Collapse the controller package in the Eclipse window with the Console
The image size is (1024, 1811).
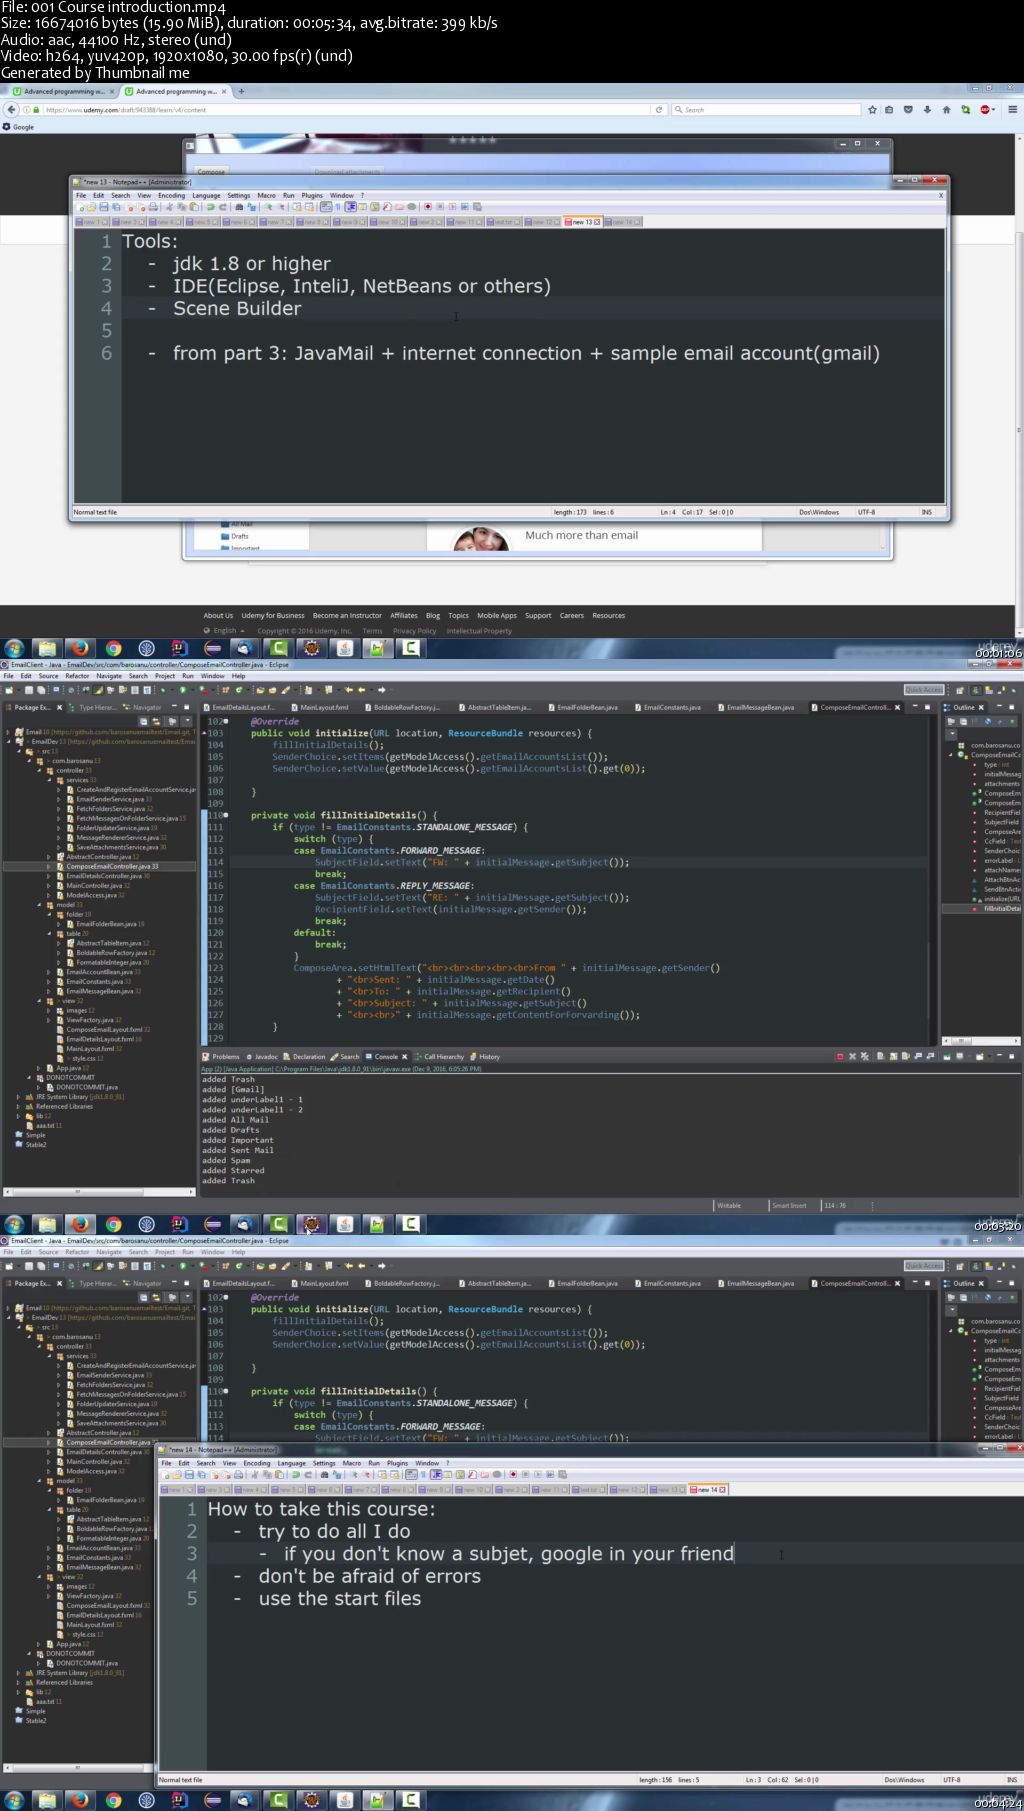(x=39, y=771)
